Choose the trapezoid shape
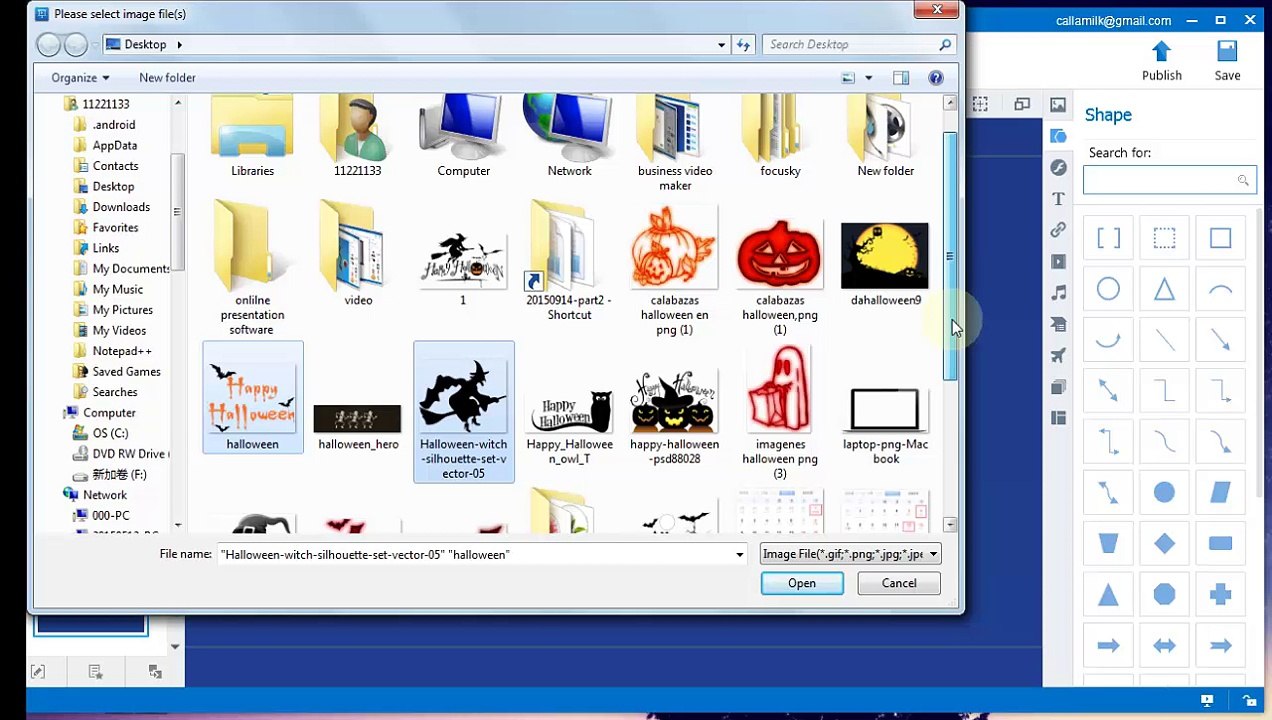The height and width of the screenshot is (720, 1272). (x=1108, y=543)
